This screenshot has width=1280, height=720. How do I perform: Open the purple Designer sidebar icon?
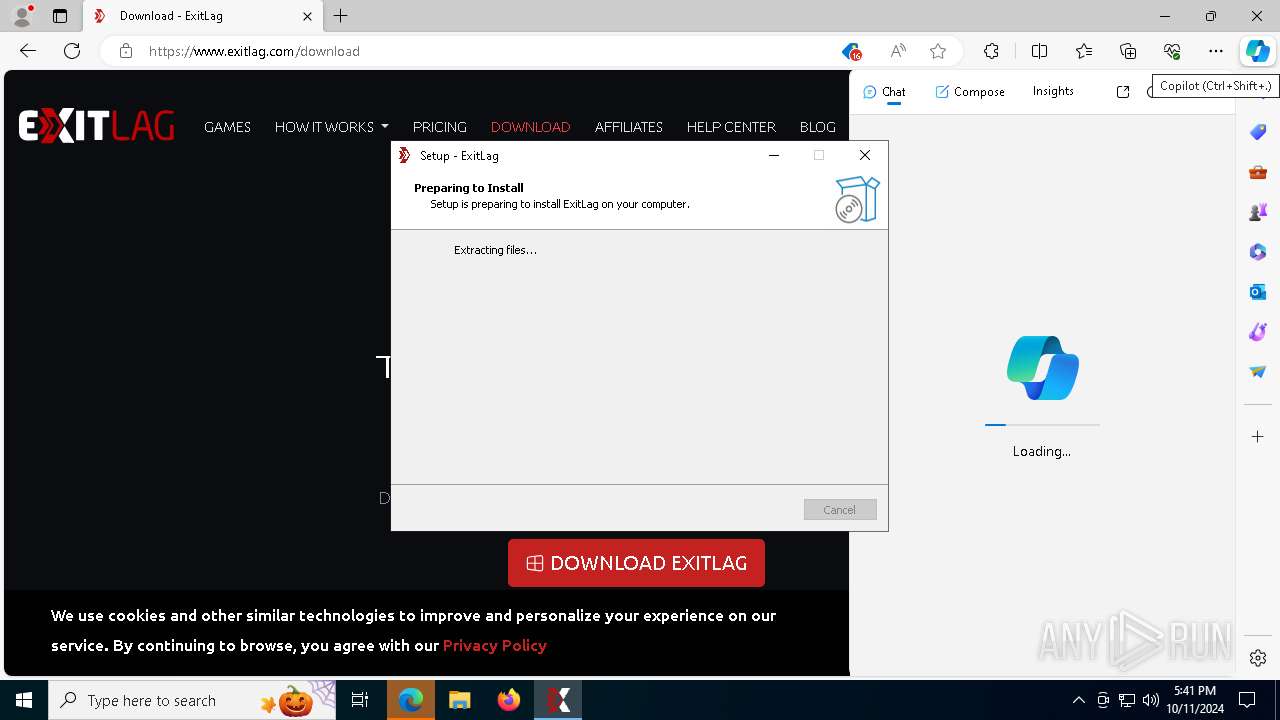[x=1258, y=331]
